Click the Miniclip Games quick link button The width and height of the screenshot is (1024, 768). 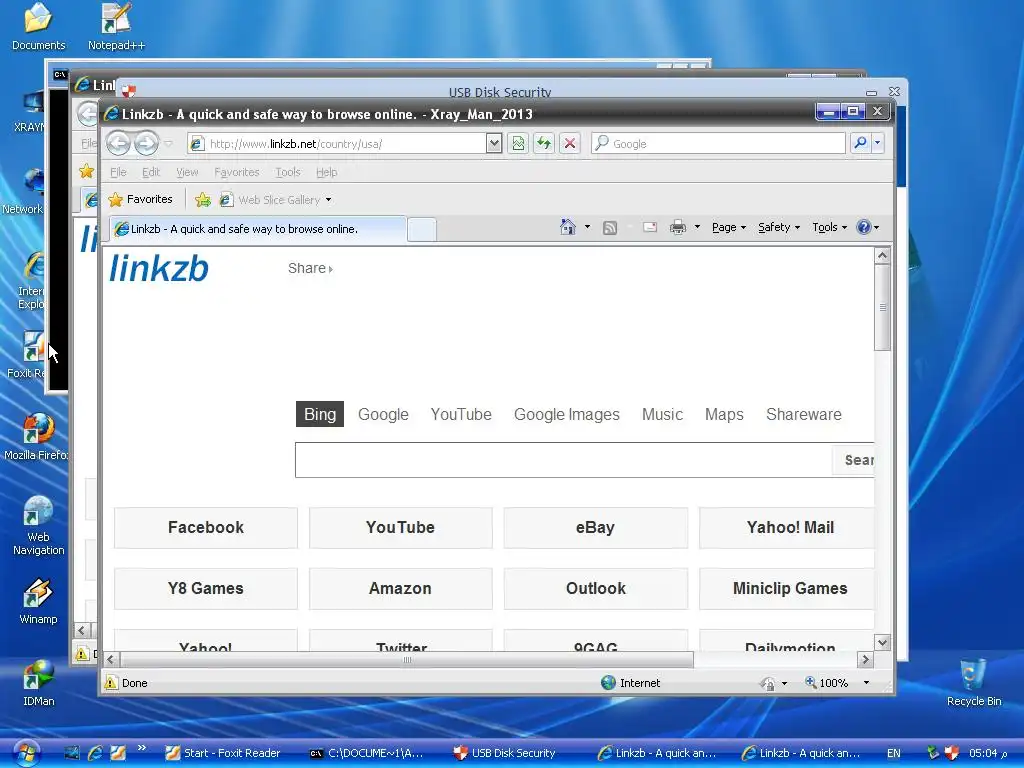(x=787, y=588)
